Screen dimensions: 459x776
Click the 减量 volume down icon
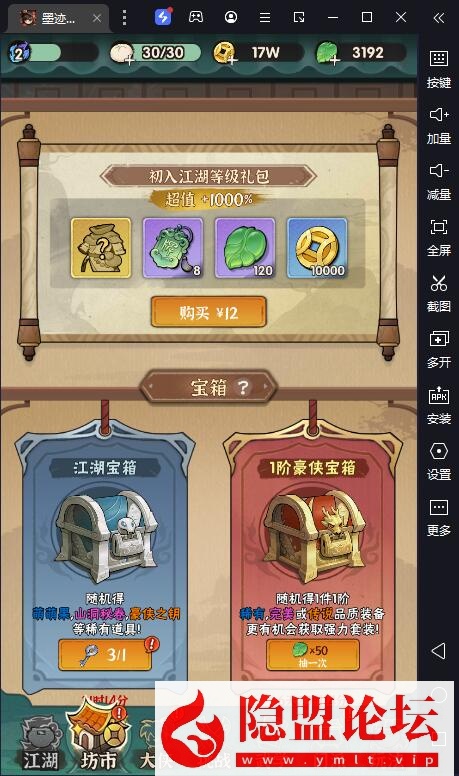tap(439, 182)
